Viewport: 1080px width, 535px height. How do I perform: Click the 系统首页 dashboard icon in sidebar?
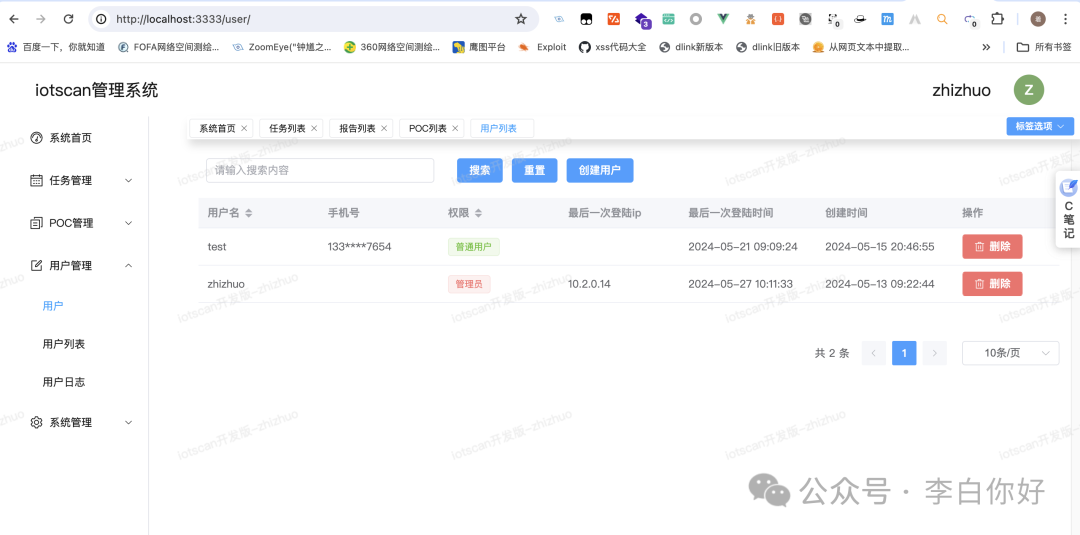(37, 138)
